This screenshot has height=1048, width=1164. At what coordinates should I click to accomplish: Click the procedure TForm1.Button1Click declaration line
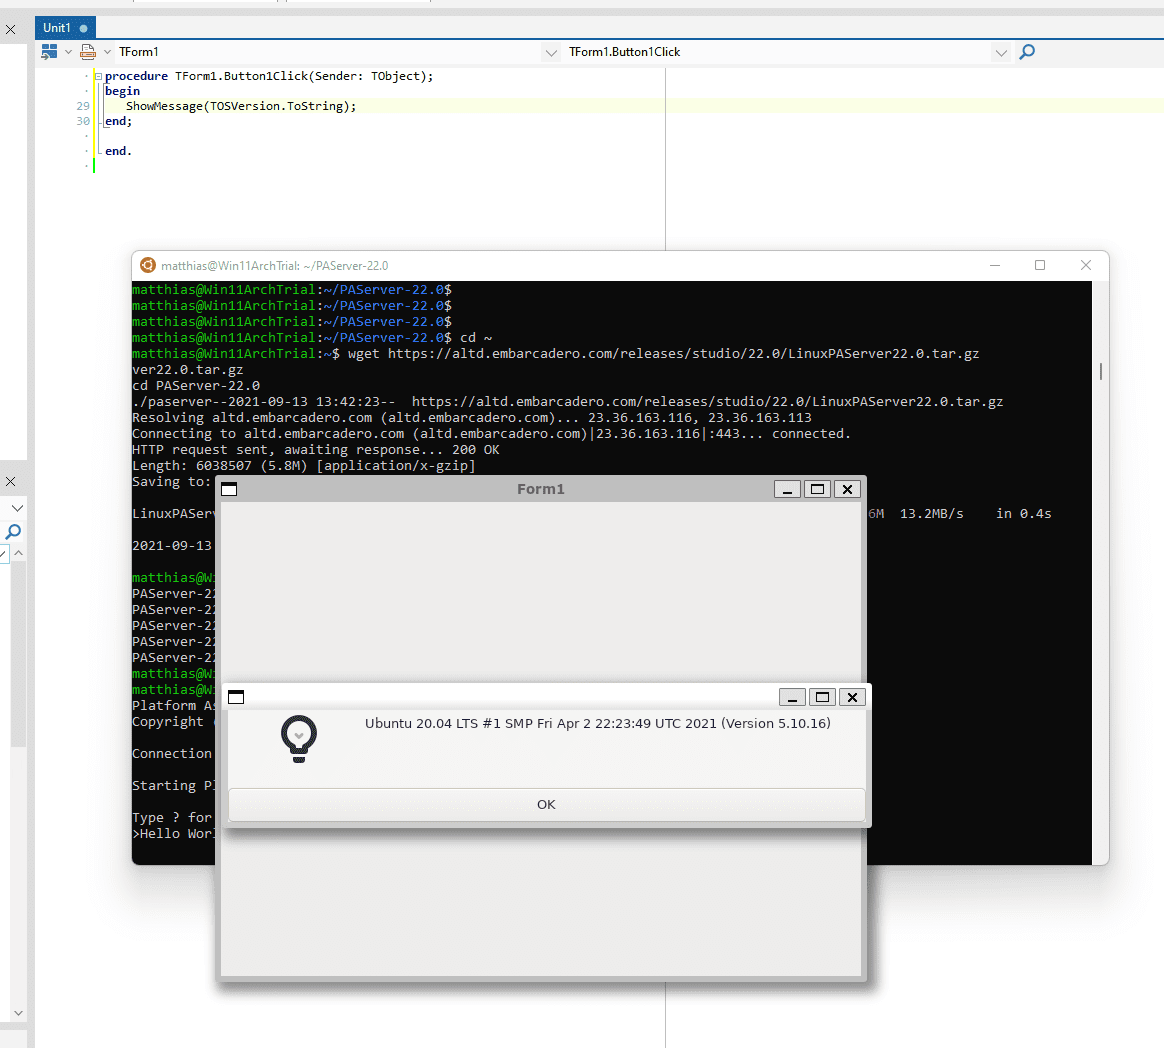click(269, 76)
